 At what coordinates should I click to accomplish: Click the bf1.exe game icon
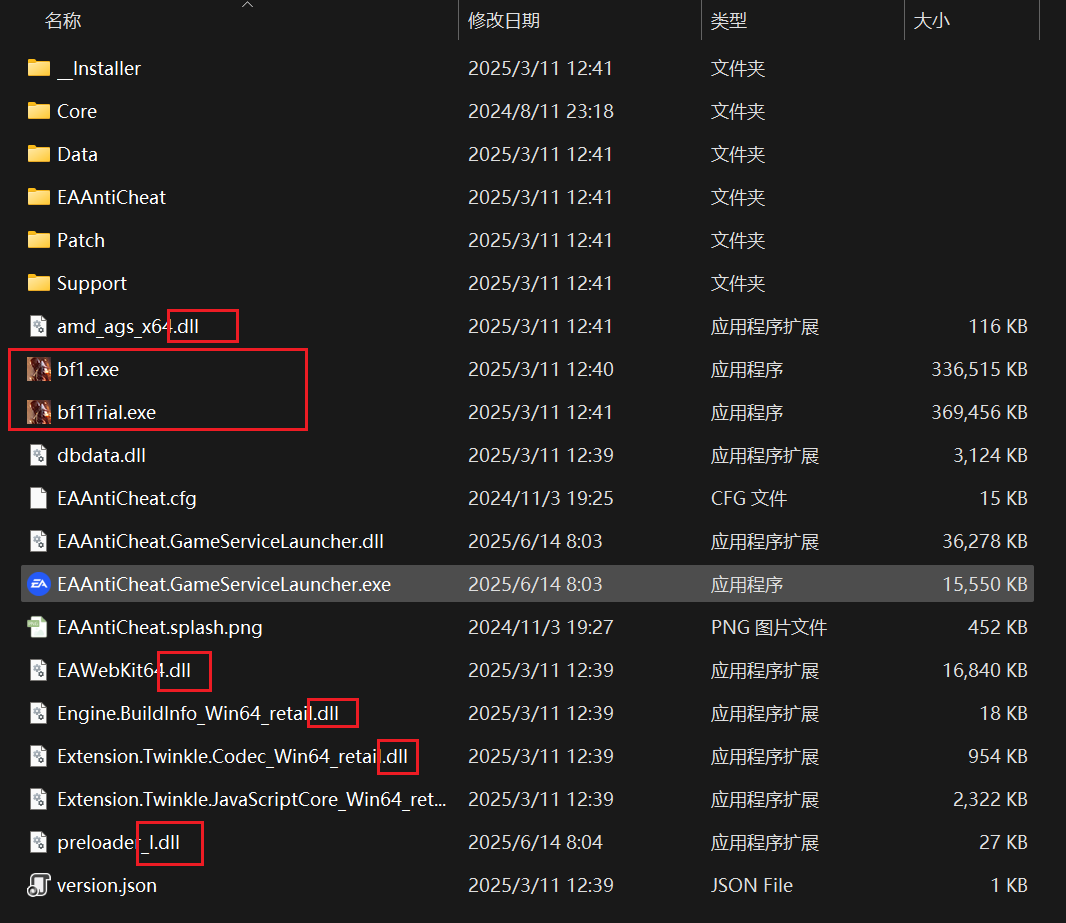tap(39, 369)
